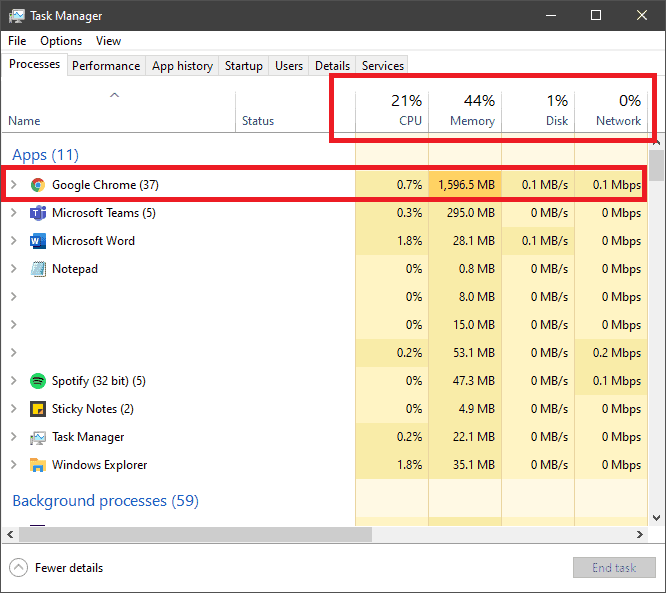The width and height of the screenshot is (666, 593).
Task: Expand the Task Manager process row
Action: pyautogui.click(x=14, y=436)
